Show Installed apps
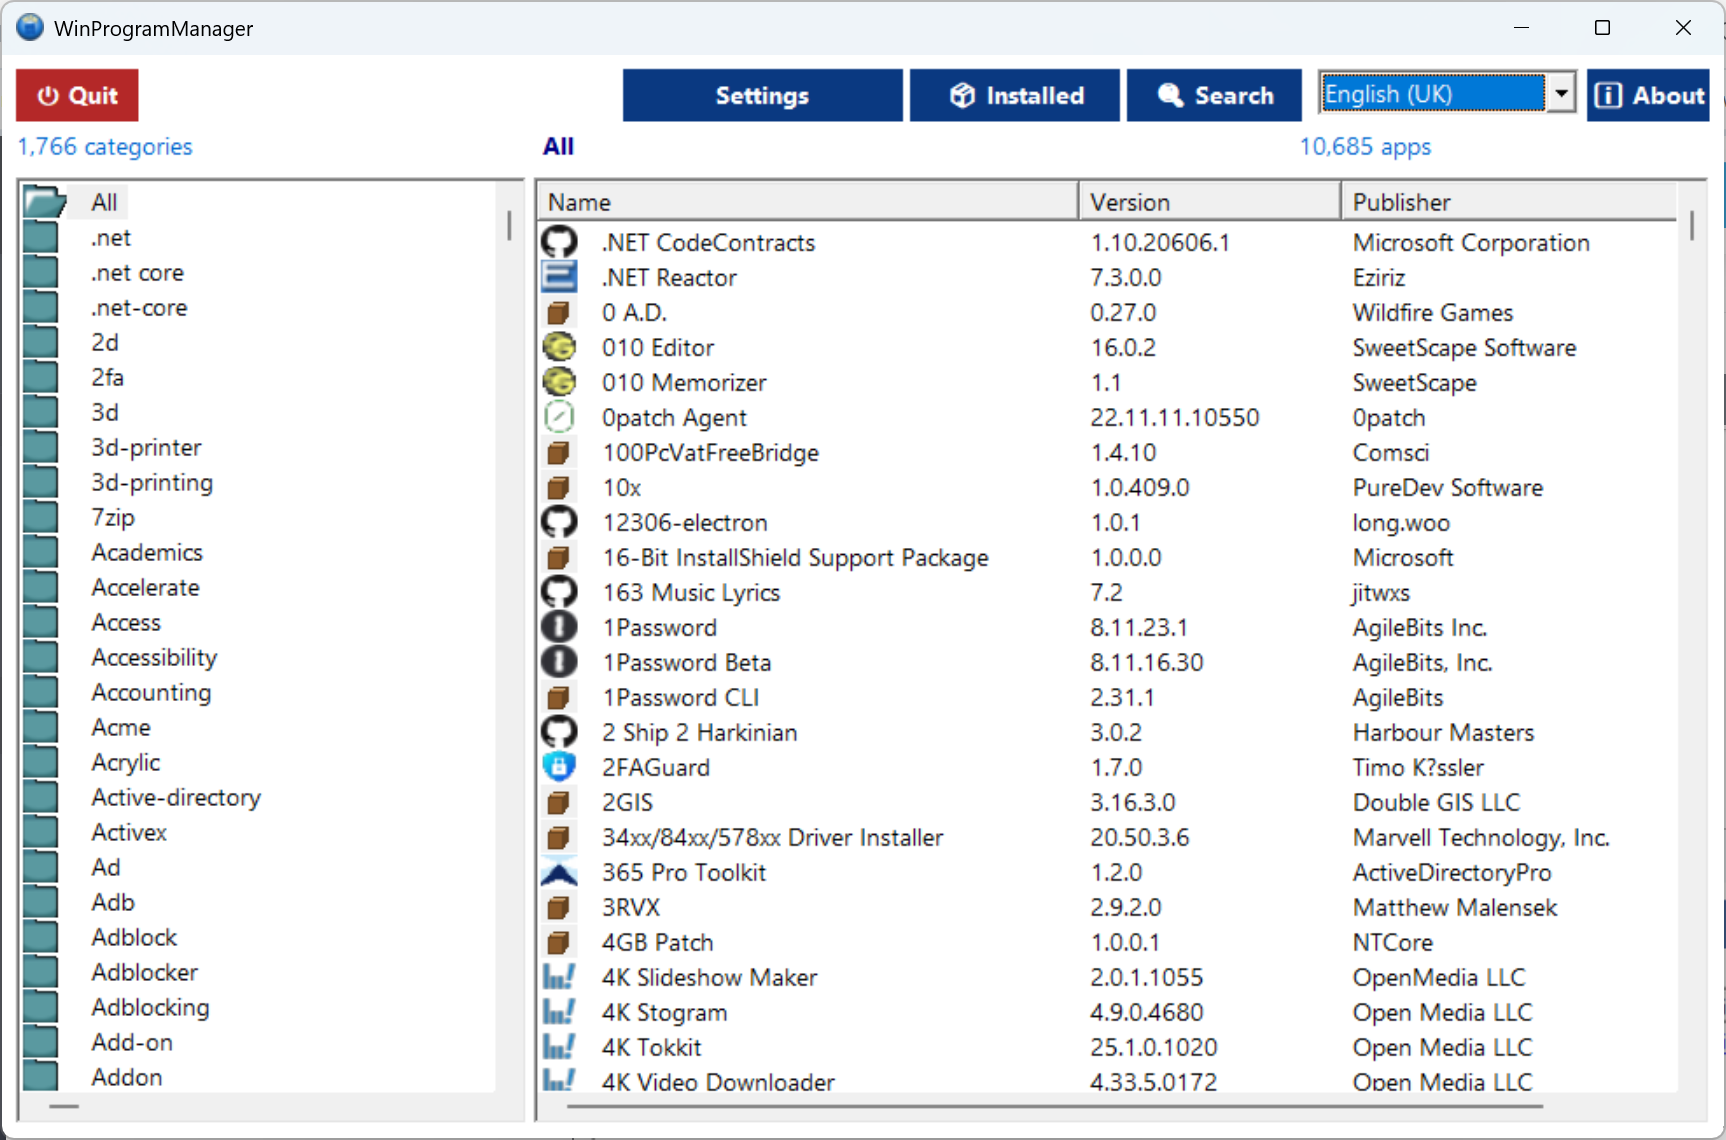Screen dimensions: 1726x1140 pos(1015,95)
